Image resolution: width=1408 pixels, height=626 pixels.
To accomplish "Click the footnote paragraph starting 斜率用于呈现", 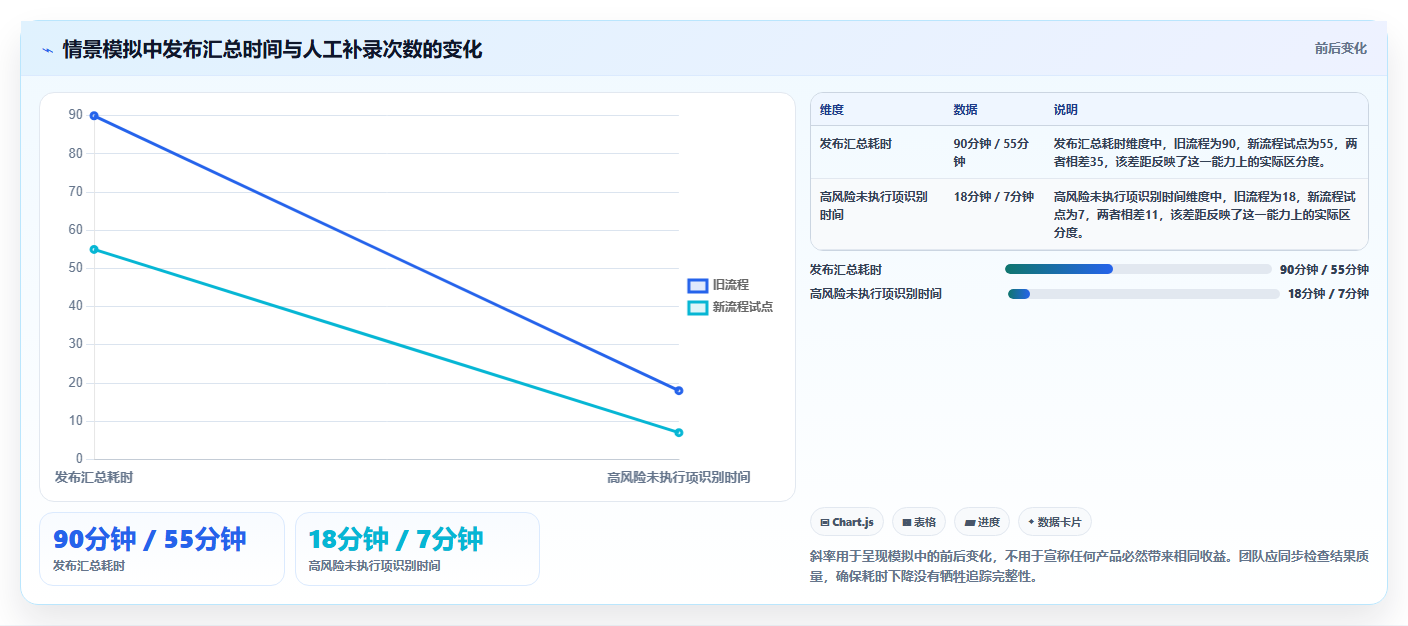I will [x=1089, y=566].
